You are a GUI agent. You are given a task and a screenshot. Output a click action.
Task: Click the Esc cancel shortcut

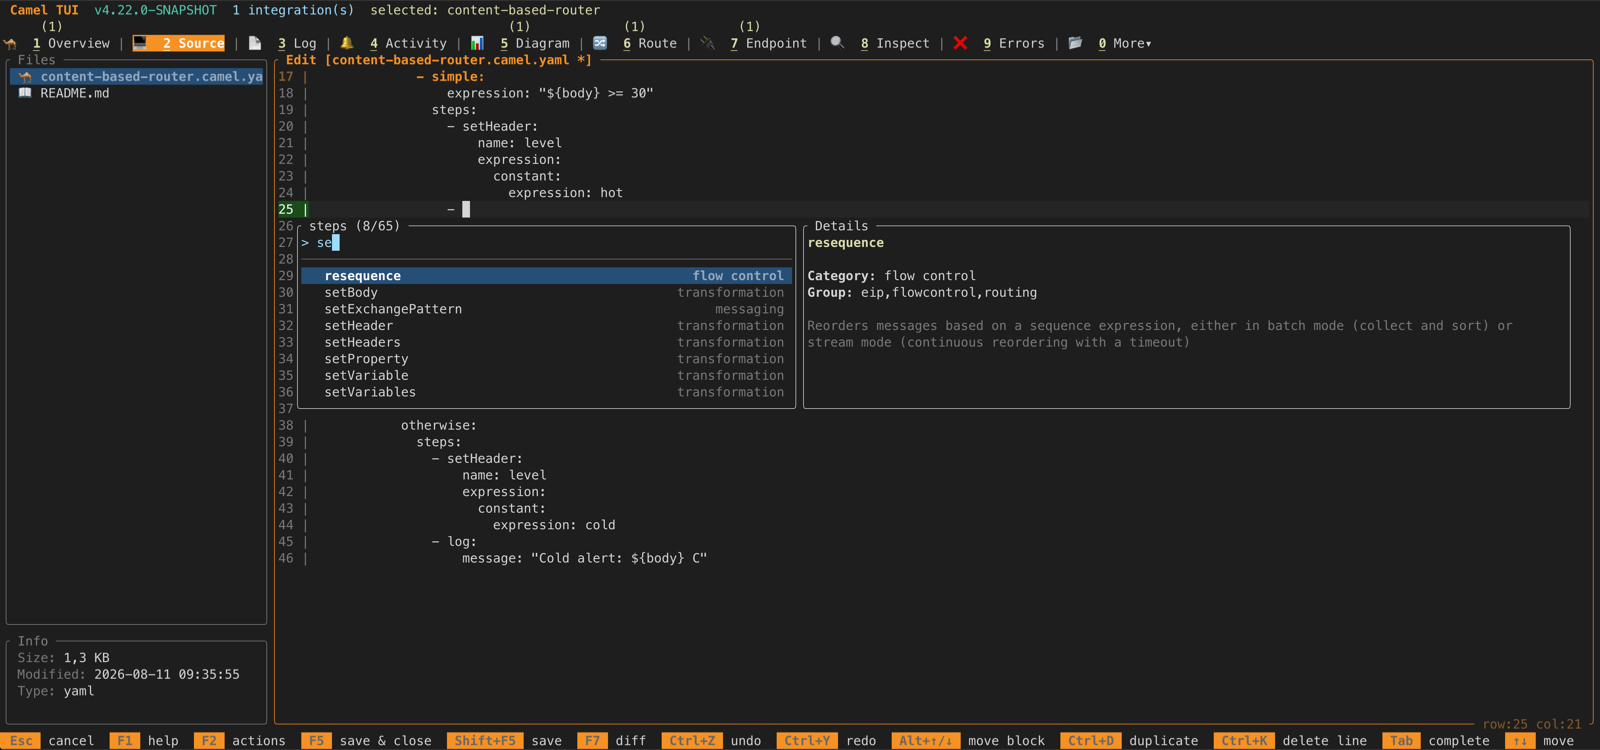tap(49, 741)
